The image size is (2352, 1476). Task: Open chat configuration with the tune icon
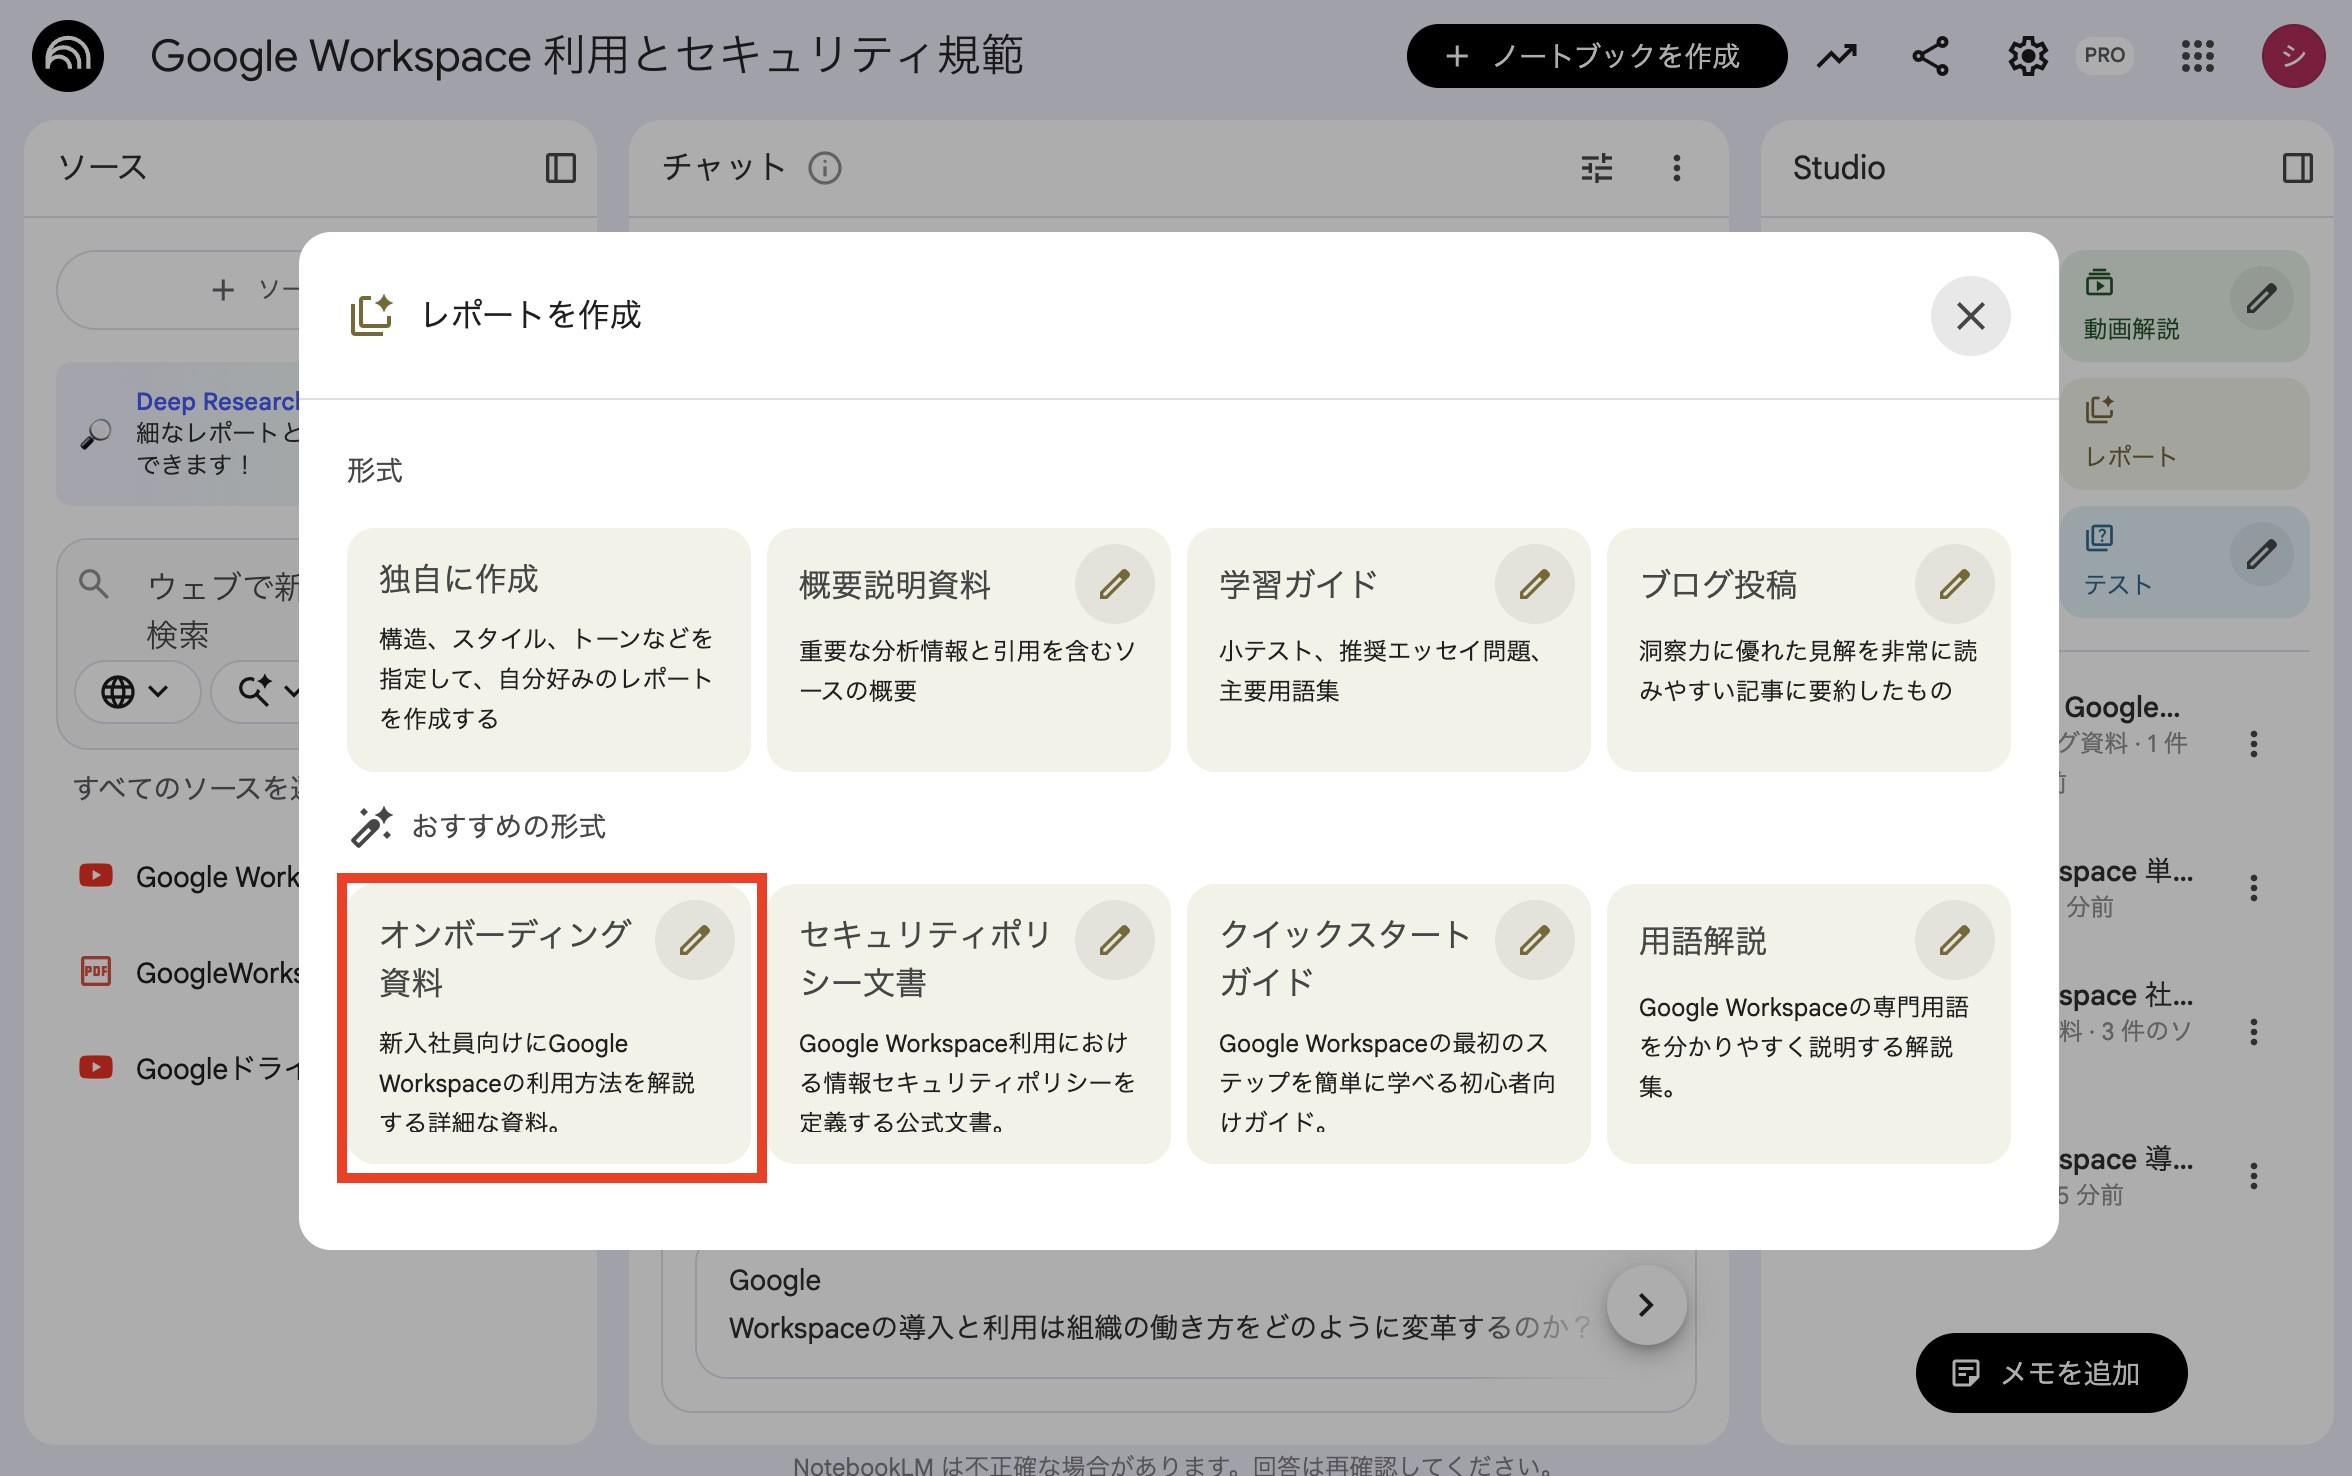[1596, 168]
